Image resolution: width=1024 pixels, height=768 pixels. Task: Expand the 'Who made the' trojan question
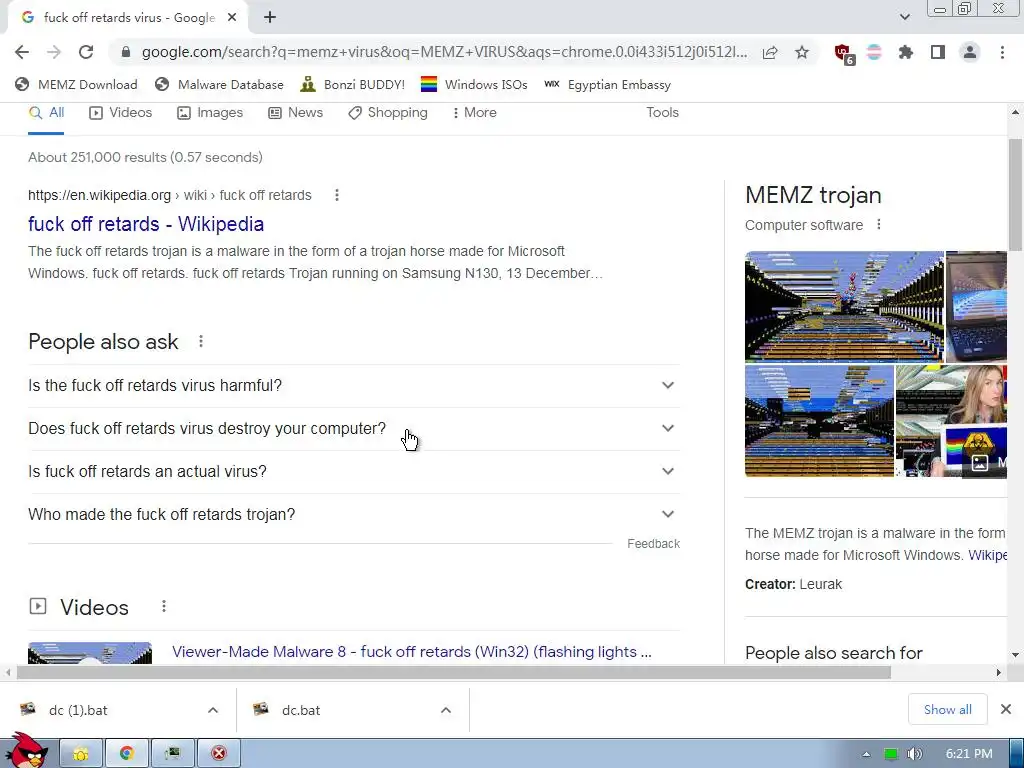coord(354,515)
